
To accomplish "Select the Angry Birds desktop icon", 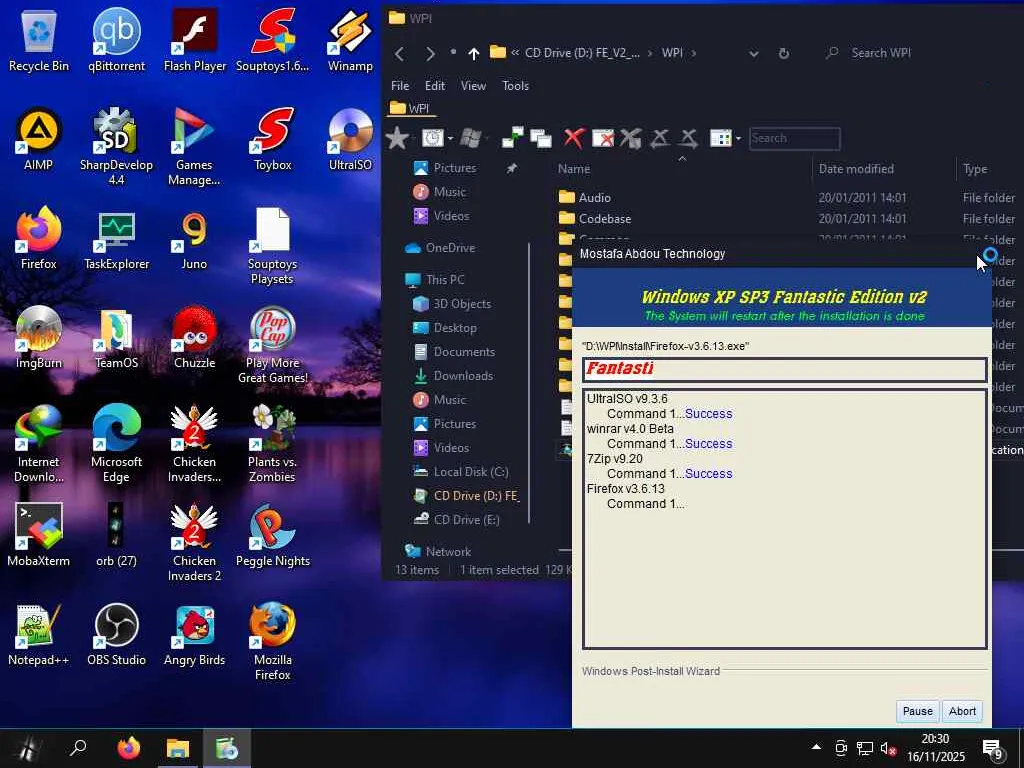I will (195, 634).
